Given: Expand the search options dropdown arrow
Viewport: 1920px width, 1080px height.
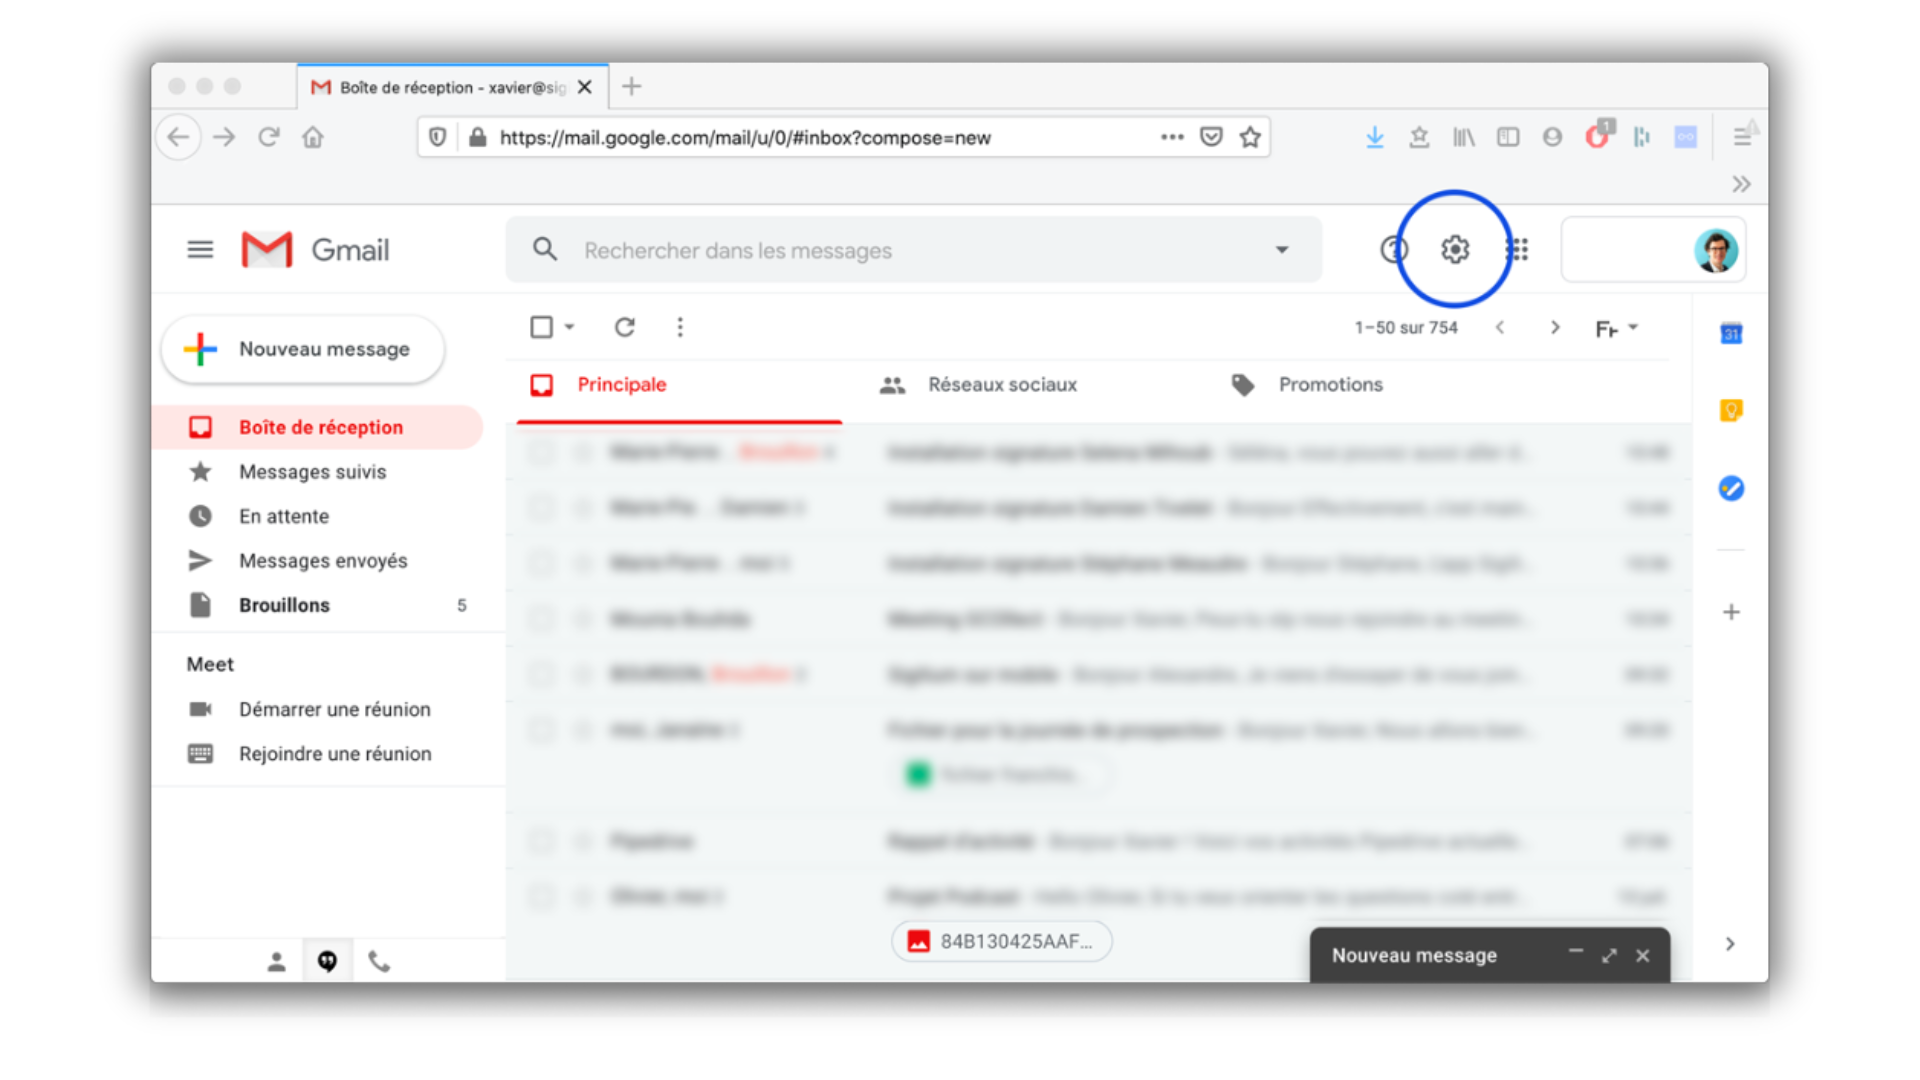Looking at the screenshot, I should click(x=1281, y=250).
